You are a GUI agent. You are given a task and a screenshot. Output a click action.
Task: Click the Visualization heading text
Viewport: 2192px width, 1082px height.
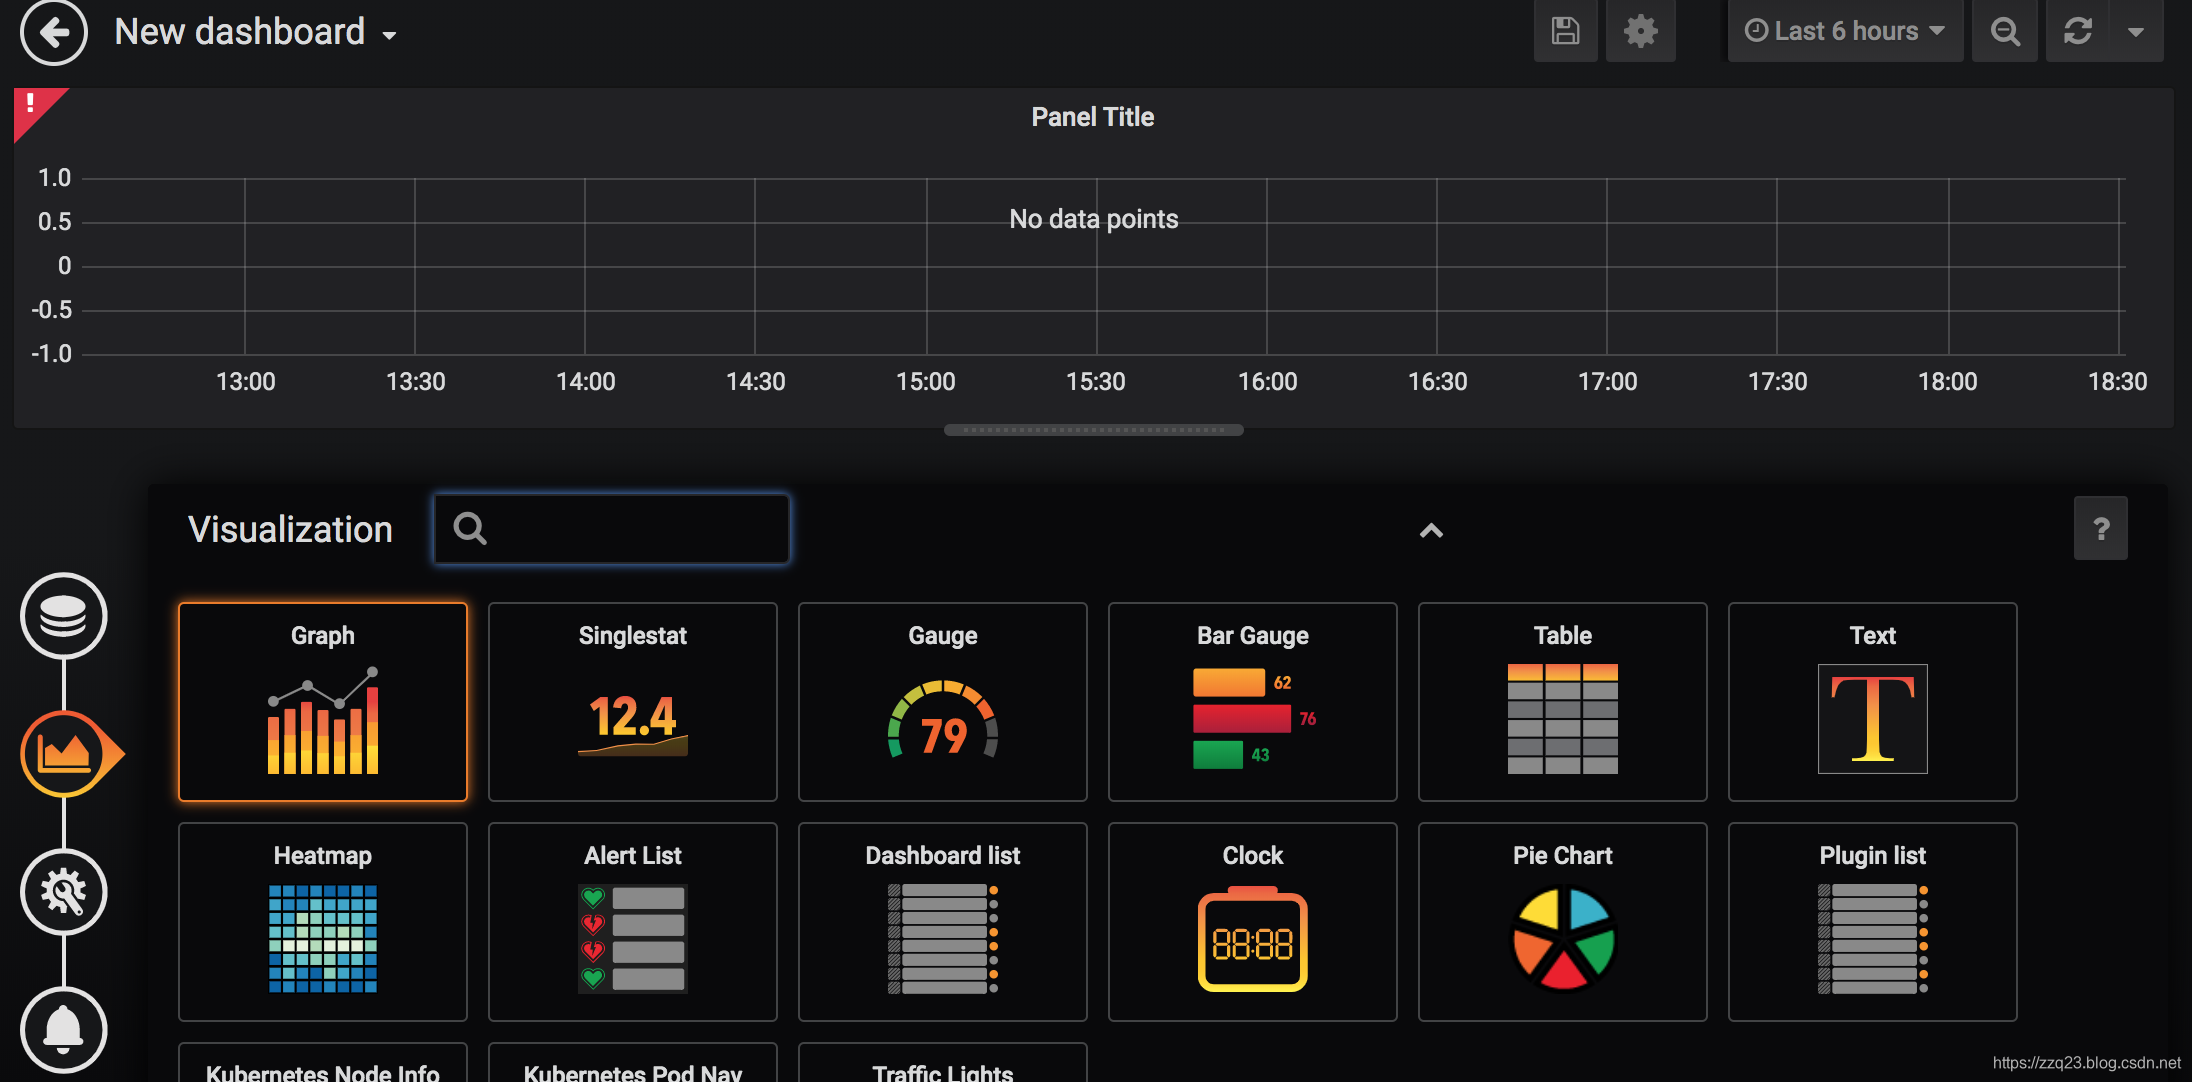290,529
